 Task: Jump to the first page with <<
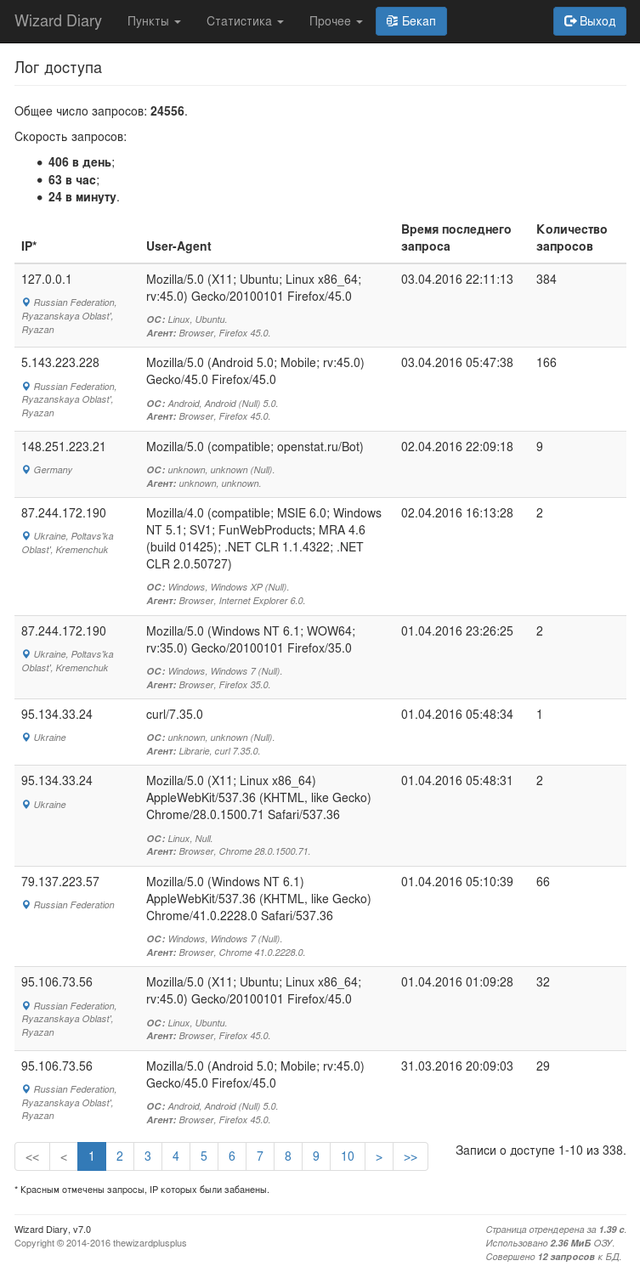point(32,1156)
